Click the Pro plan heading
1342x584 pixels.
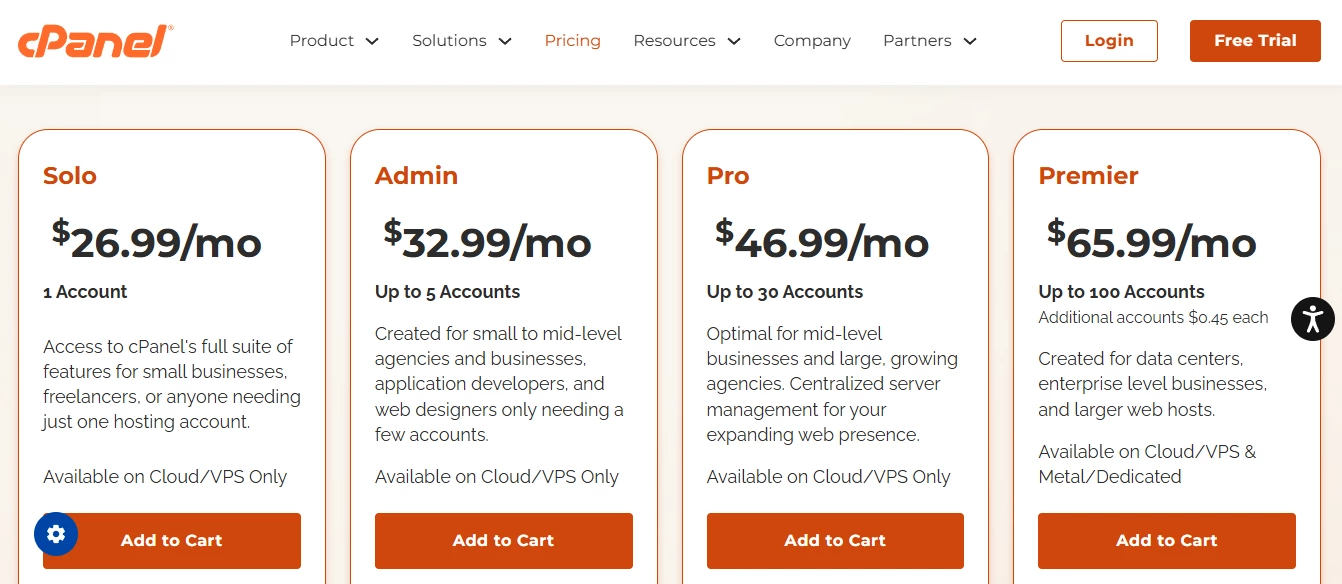point(728,176)
